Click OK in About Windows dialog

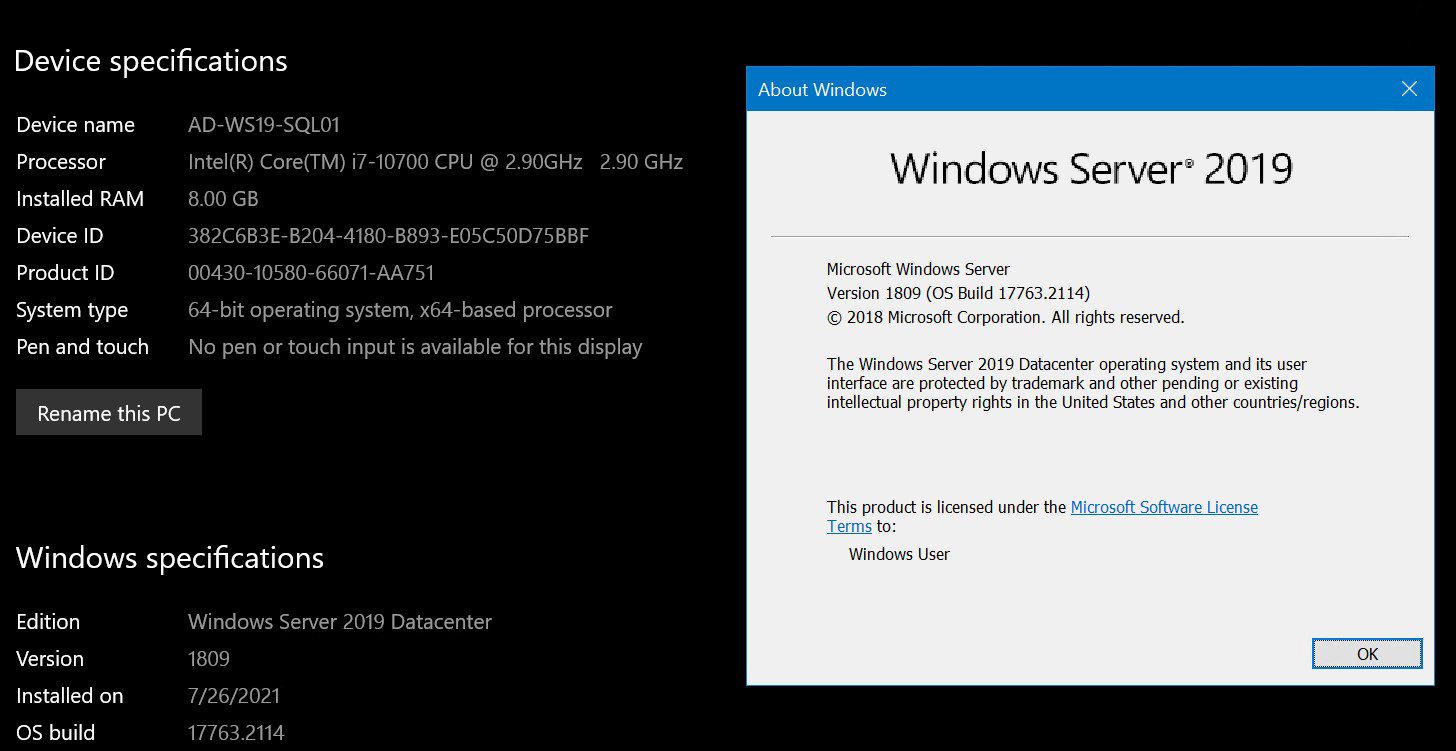1367,654
